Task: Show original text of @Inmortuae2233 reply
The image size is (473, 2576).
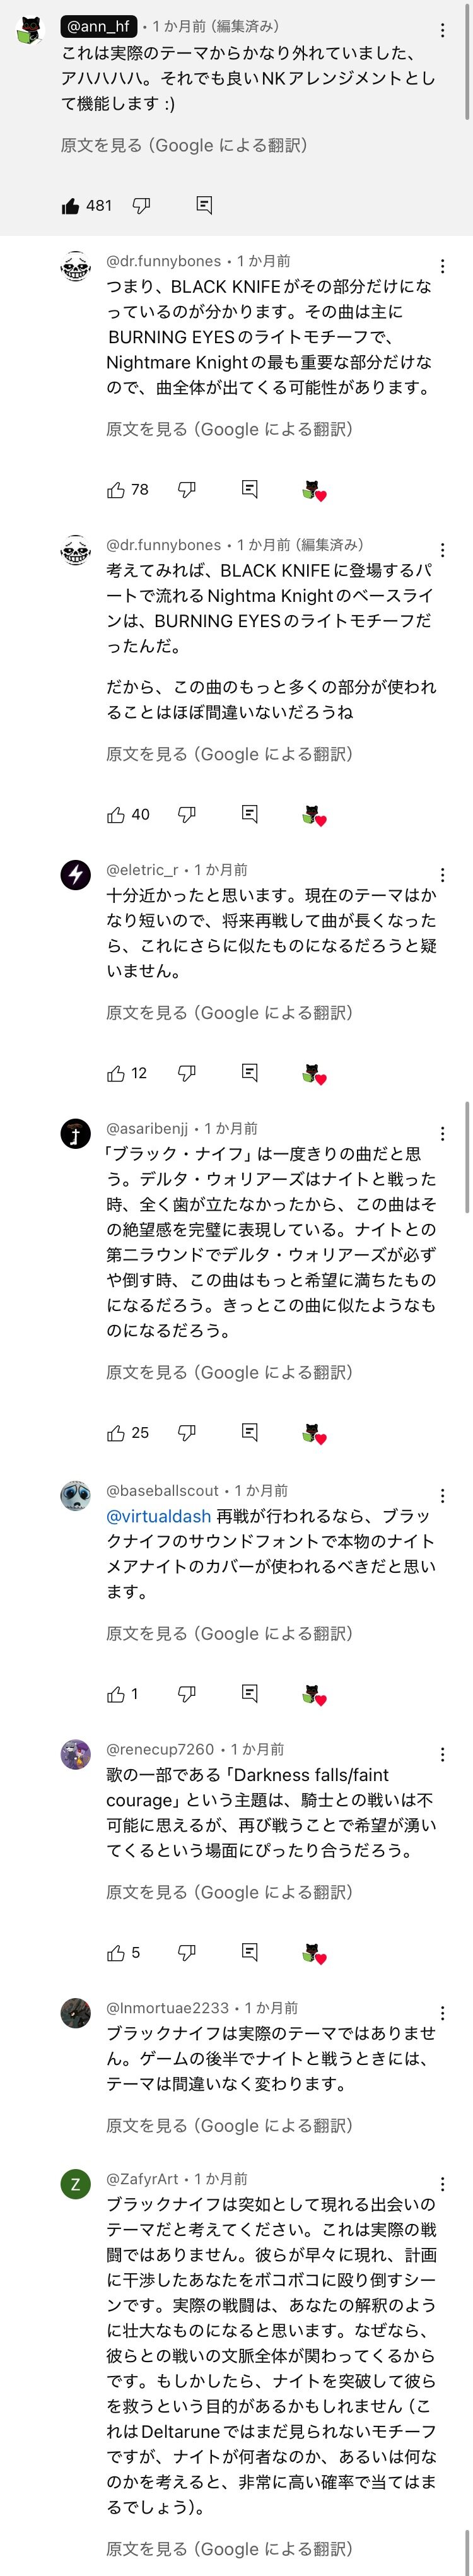Action: pos(229,2126)
